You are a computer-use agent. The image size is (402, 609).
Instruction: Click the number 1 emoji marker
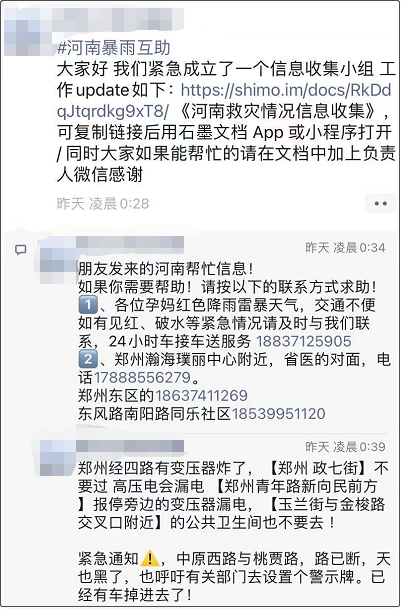click(87, 305)
